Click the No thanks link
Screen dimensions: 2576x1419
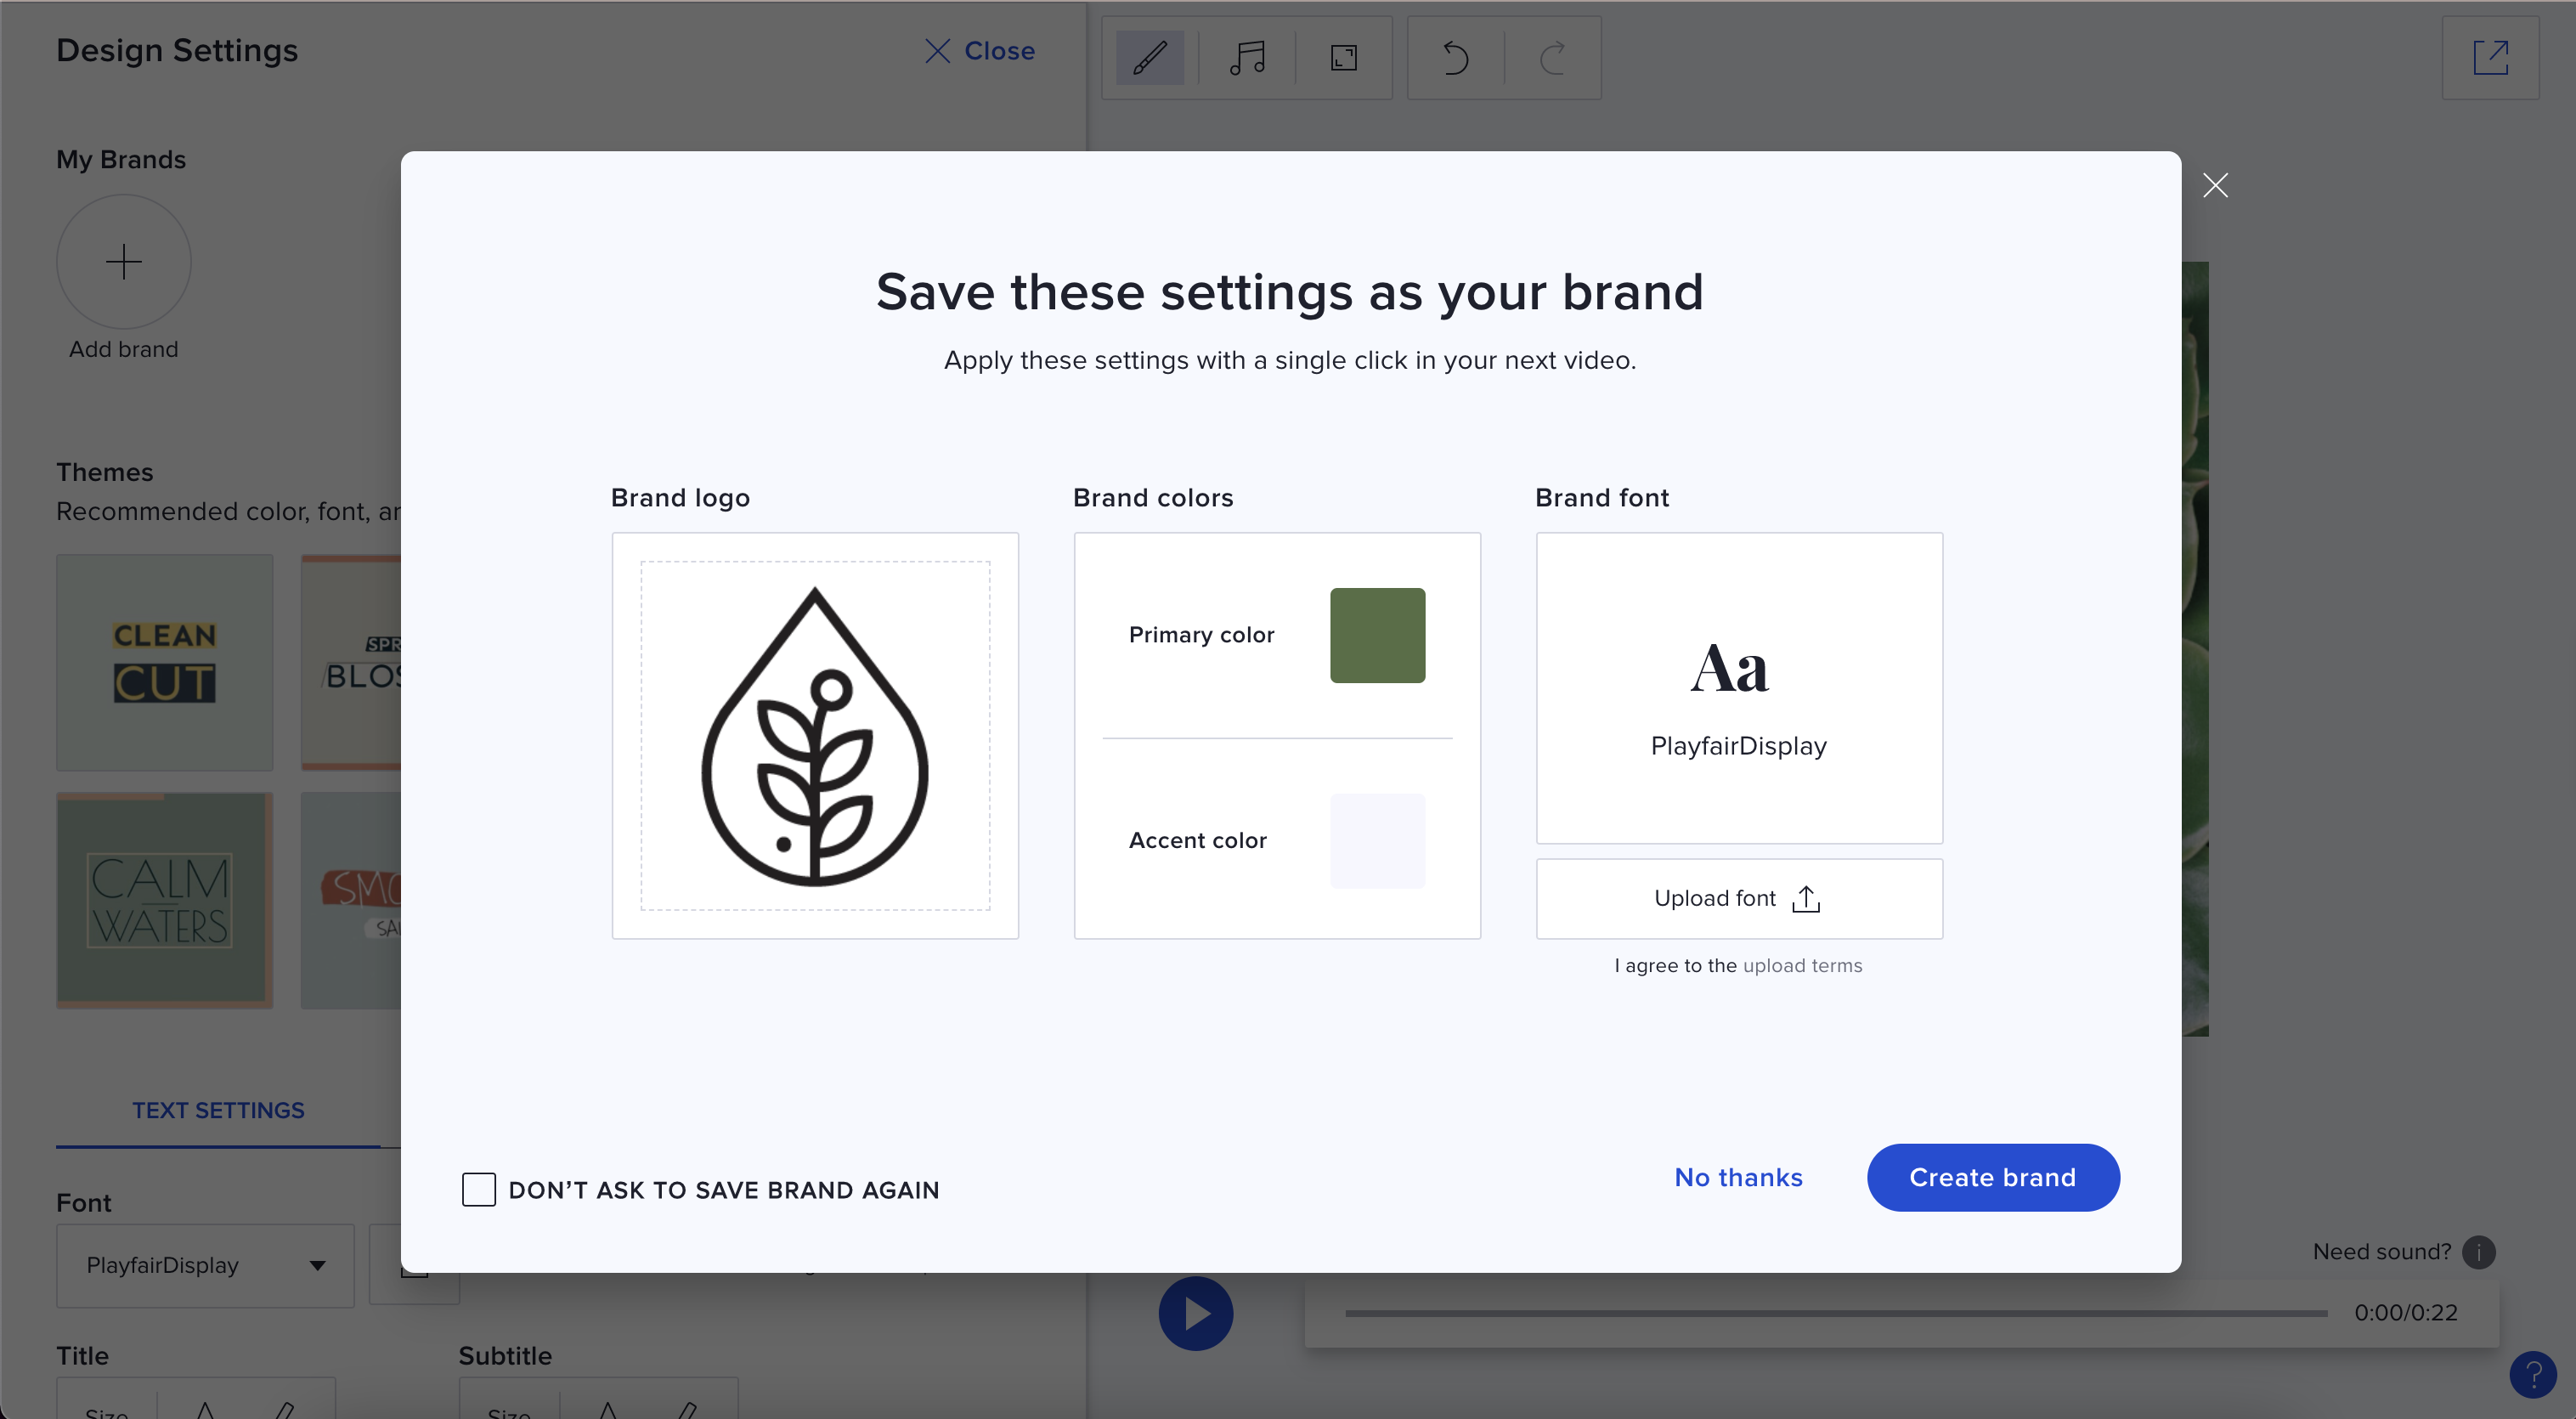tap(1737, 1176)
